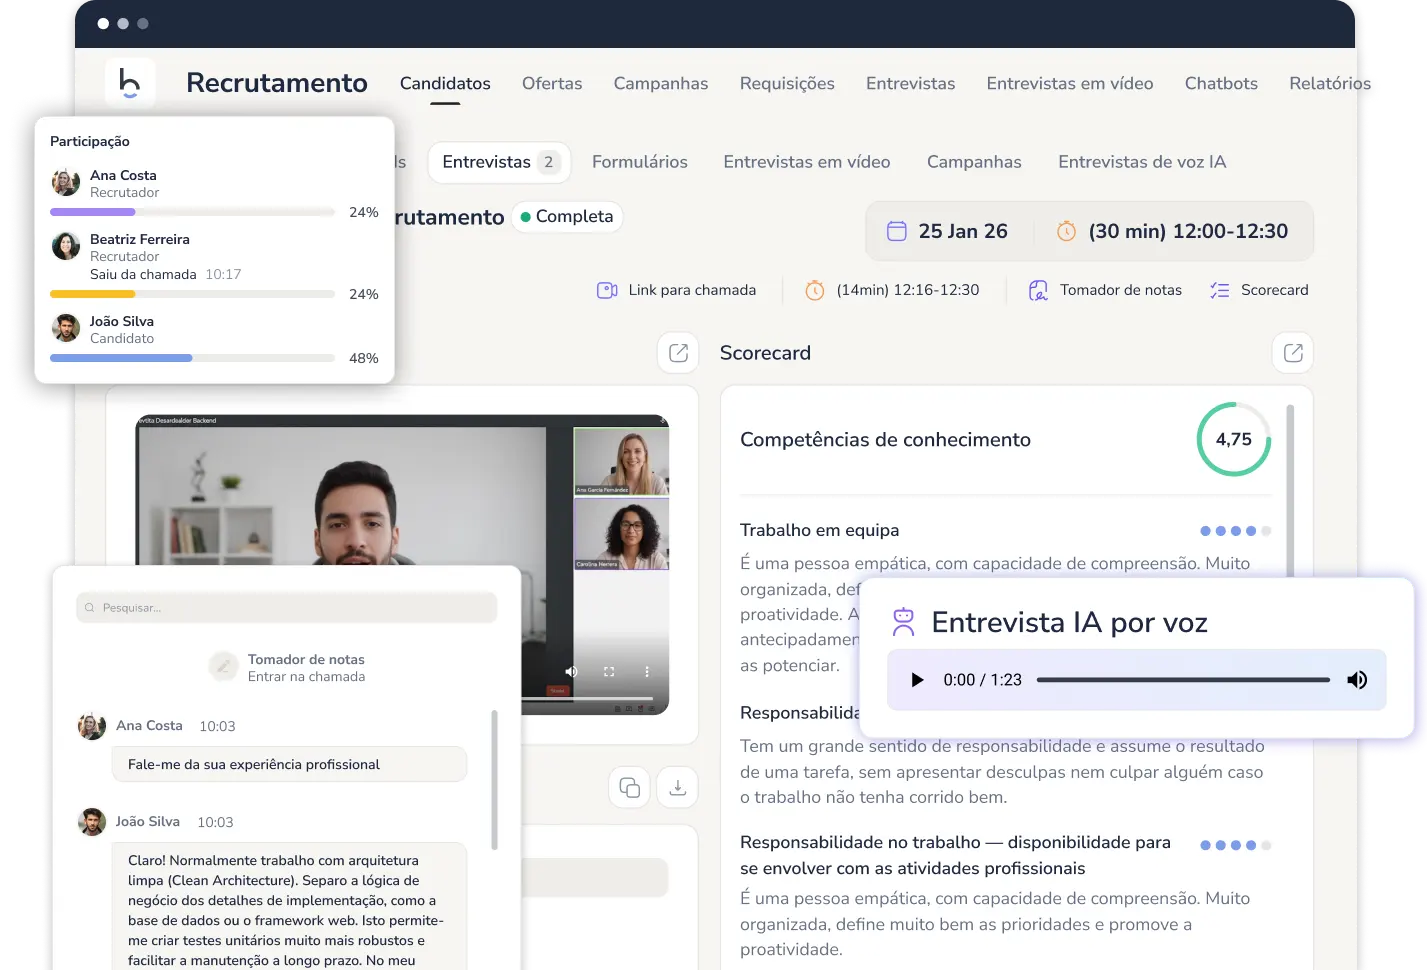
Task: Click the Competências de conhecimento heading
Action: click(x=885, y=440)
